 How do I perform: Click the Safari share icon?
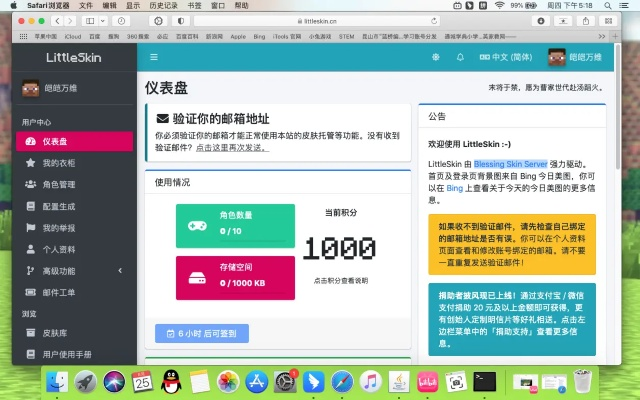tap(586, 21)
